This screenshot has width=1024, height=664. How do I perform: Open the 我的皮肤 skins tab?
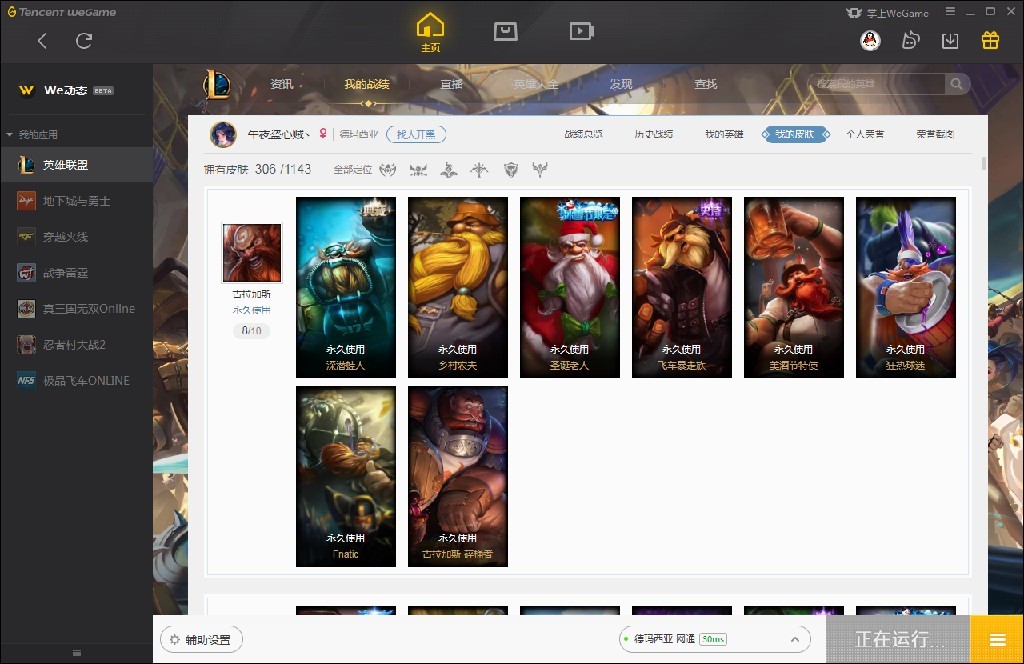795,134
